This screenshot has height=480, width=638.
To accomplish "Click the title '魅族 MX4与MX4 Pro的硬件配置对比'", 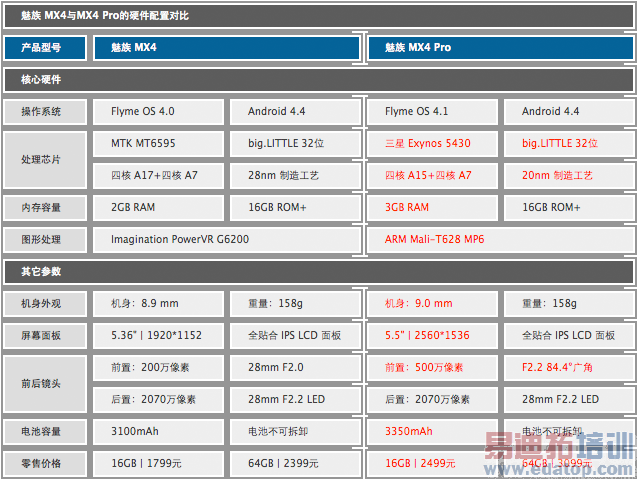I will coord(105,15).
